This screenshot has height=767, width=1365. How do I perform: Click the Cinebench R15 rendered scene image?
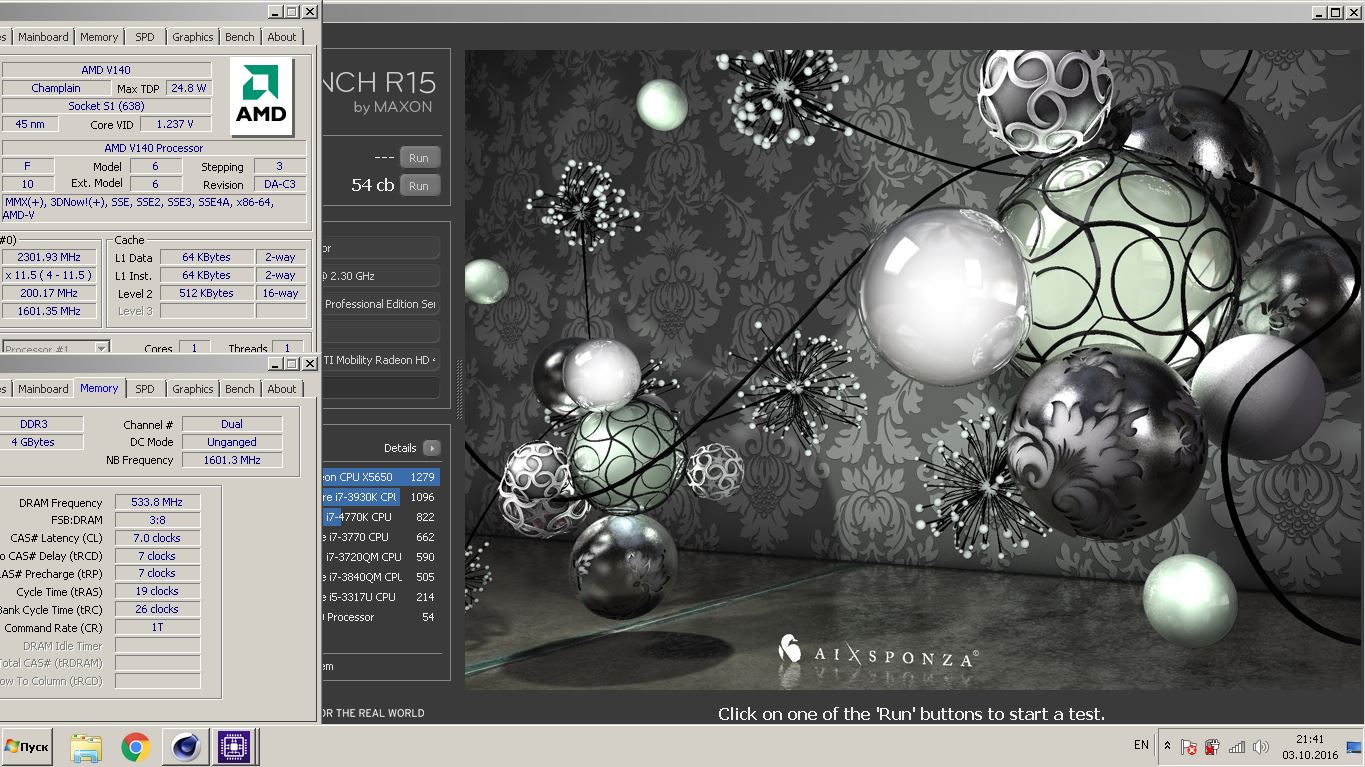[x=914, y=370]
